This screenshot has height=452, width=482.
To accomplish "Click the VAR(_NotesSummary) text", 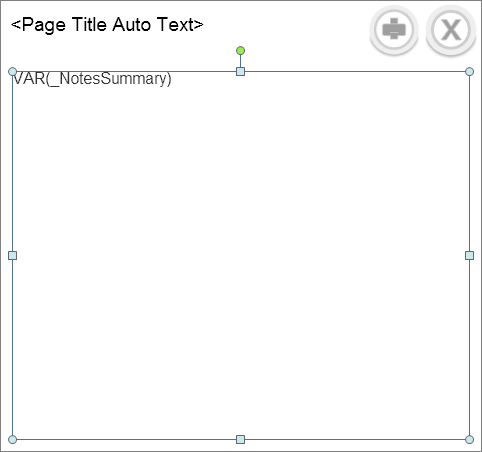I will tap(92, 79).
